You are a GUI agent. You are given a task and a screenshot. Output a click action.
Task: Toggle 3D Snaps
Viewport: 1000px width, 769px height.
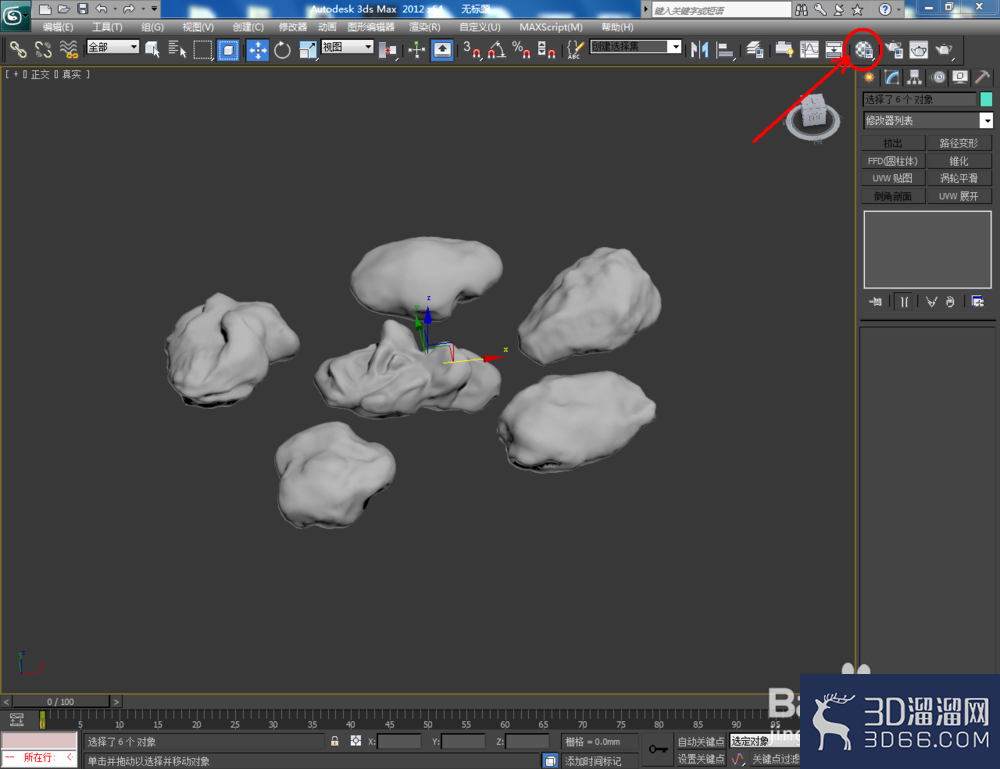(472, 49)
